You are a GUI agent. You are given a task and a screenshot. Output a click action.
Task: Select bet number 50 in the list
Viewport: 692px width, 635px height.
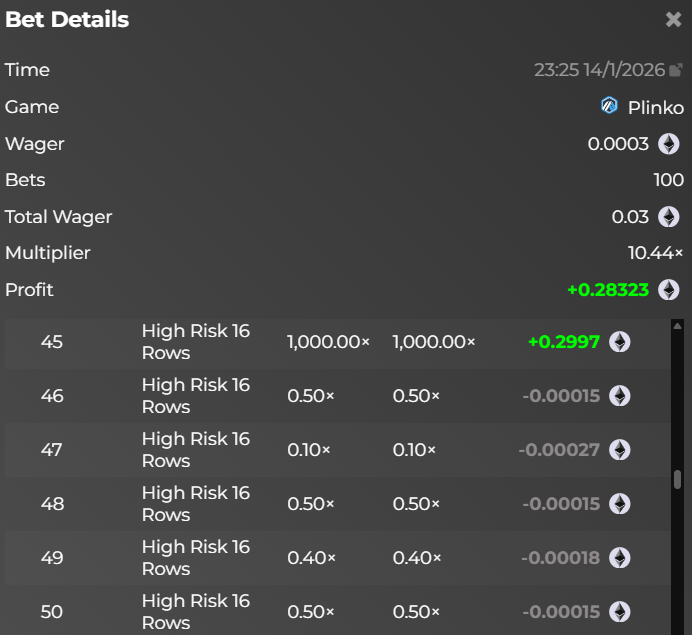click(x=52, y=612)
